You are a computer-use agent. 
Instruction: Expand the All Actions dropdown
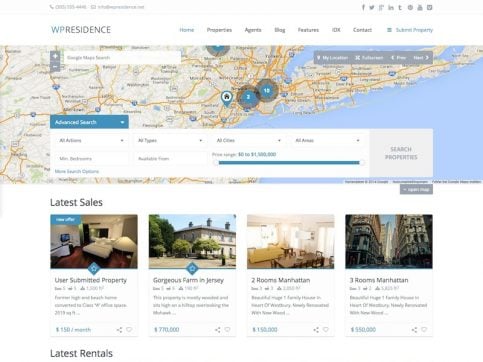[x=91, y=140]
